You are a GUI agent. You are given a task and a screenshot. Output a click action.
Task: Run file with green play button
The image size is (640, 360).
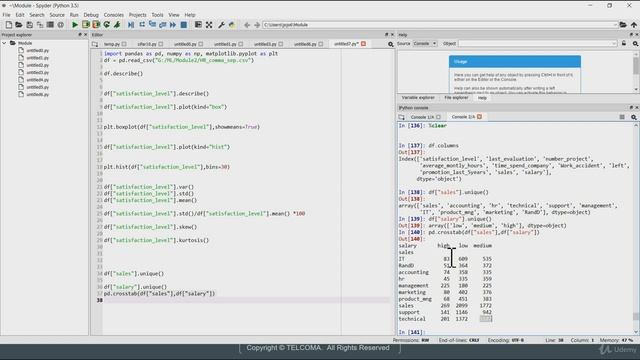[x=75, y=25]
